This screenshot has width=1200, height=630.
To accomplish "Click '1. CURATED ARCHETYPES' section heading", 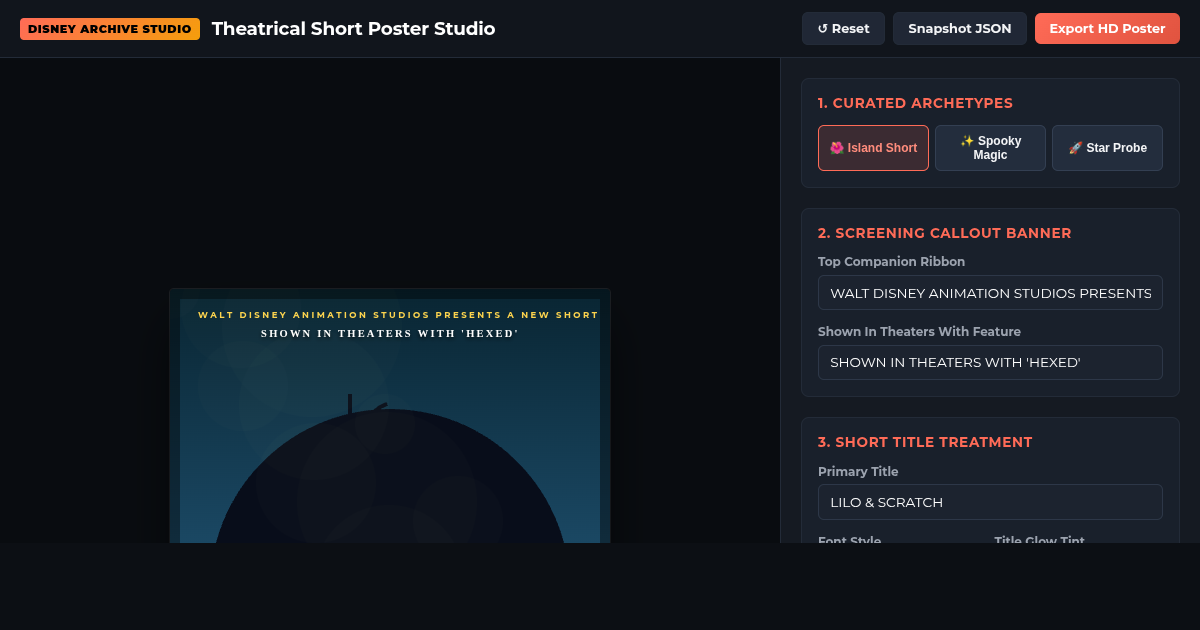I will tap(915, 103).
